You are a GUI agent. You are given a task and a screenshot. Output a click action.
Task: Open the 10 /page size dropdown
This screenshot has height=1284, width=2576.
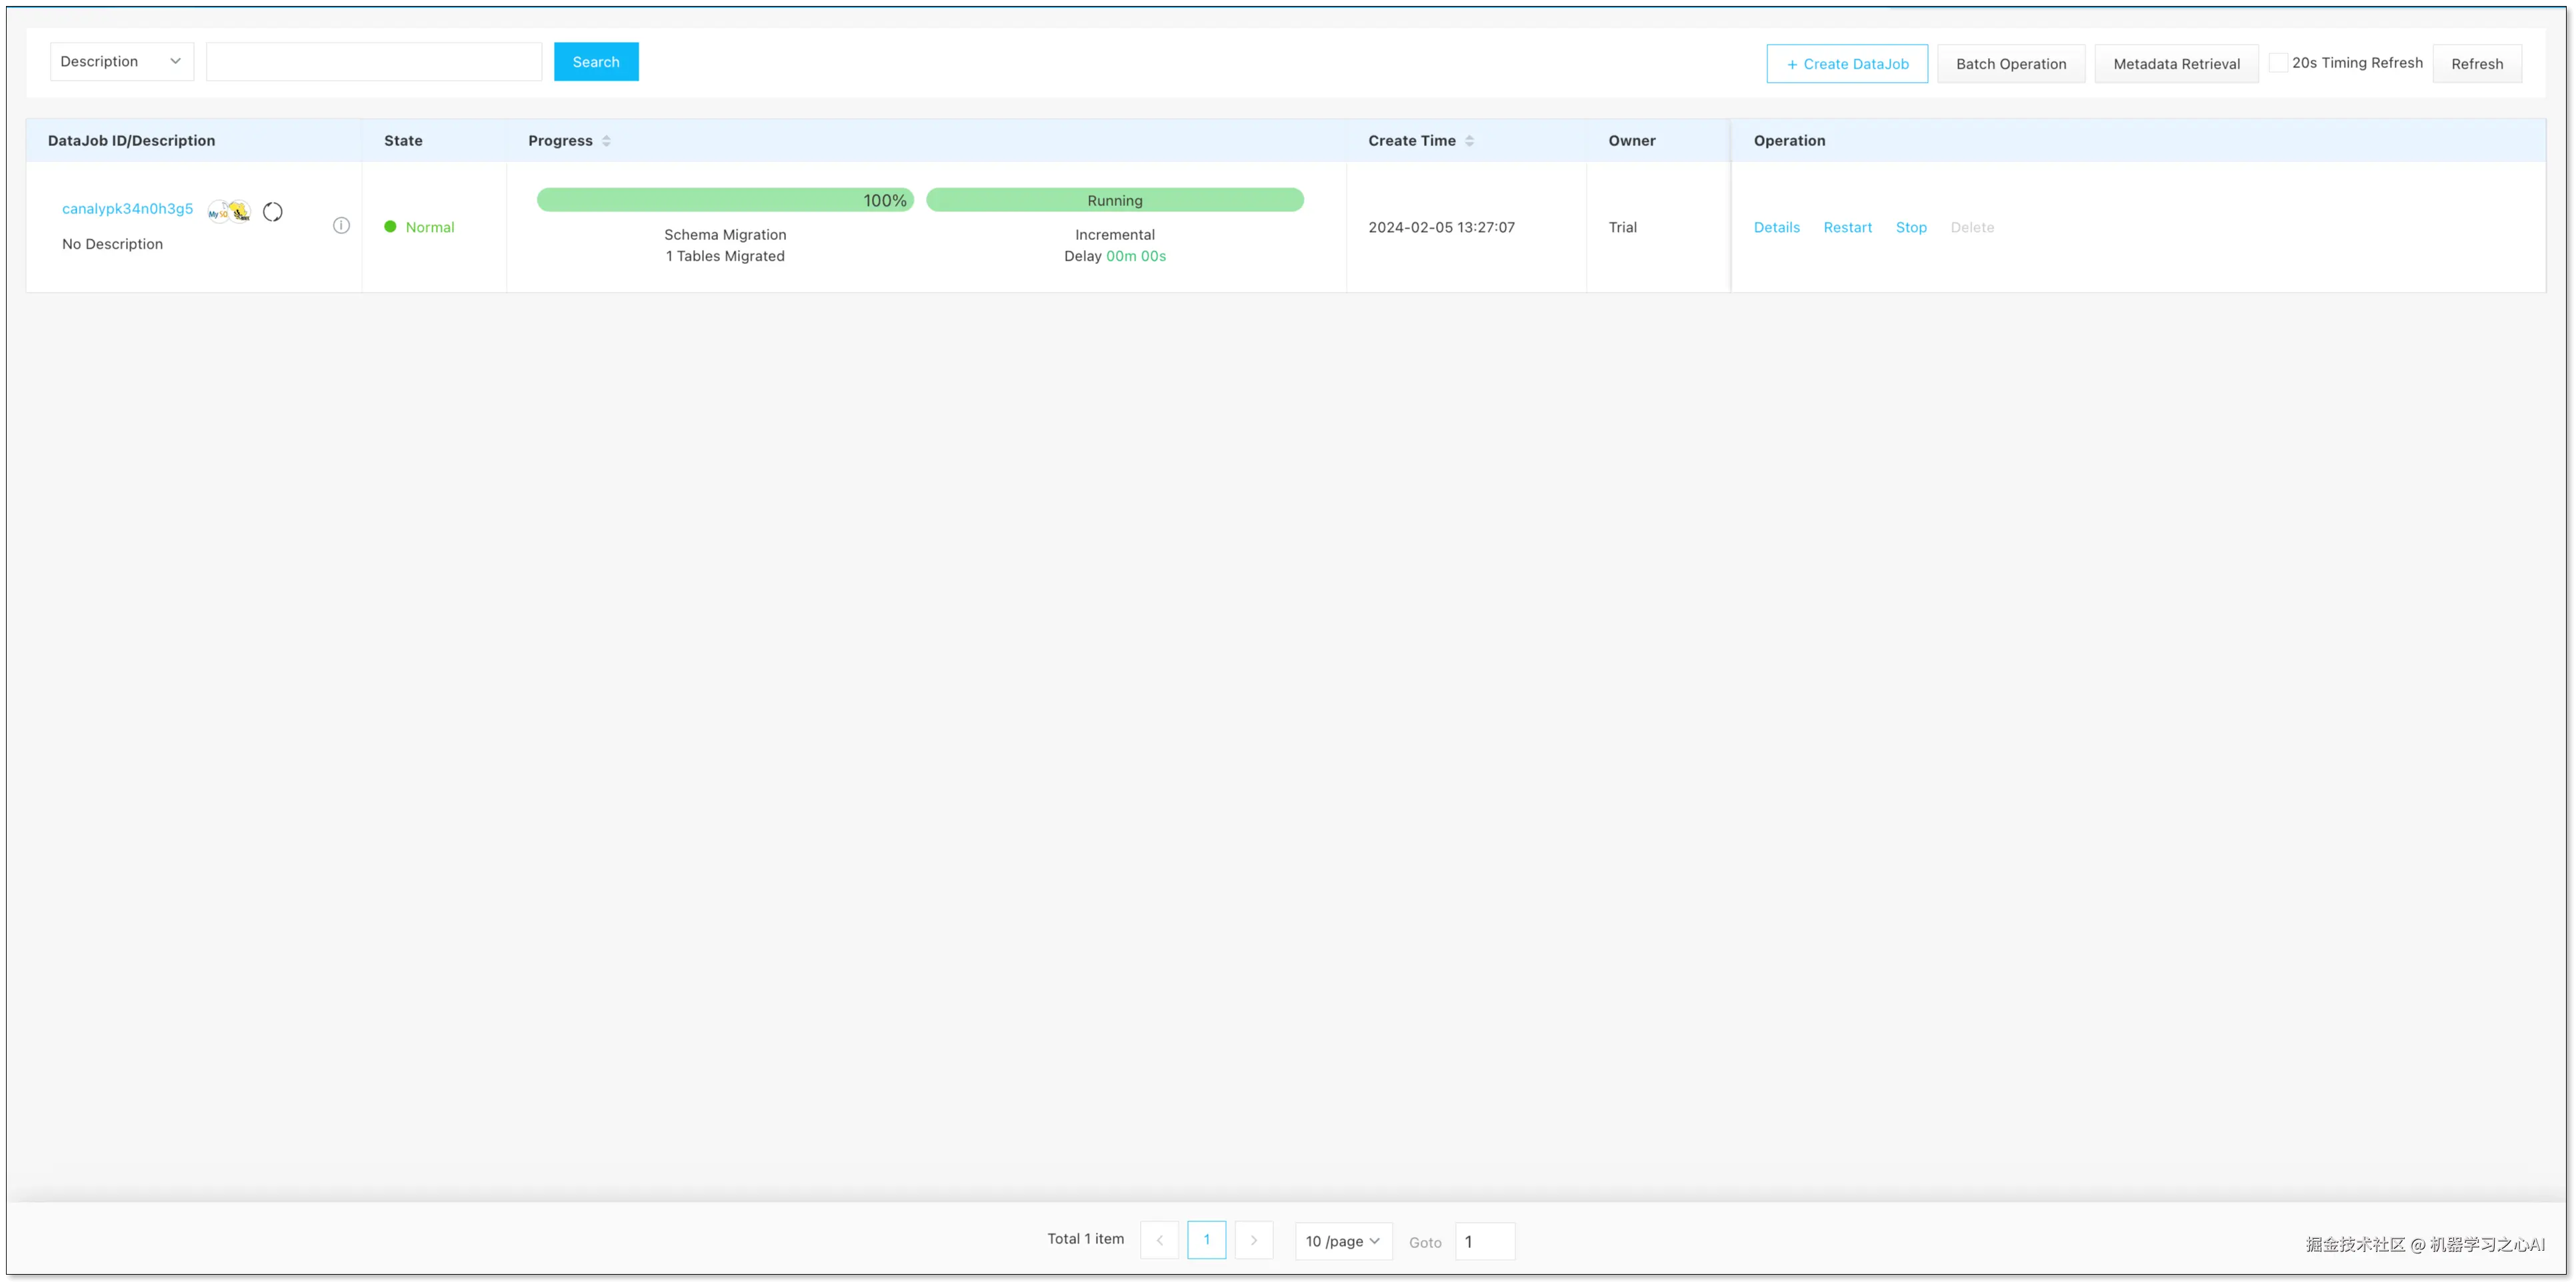pos(1342,1241)
